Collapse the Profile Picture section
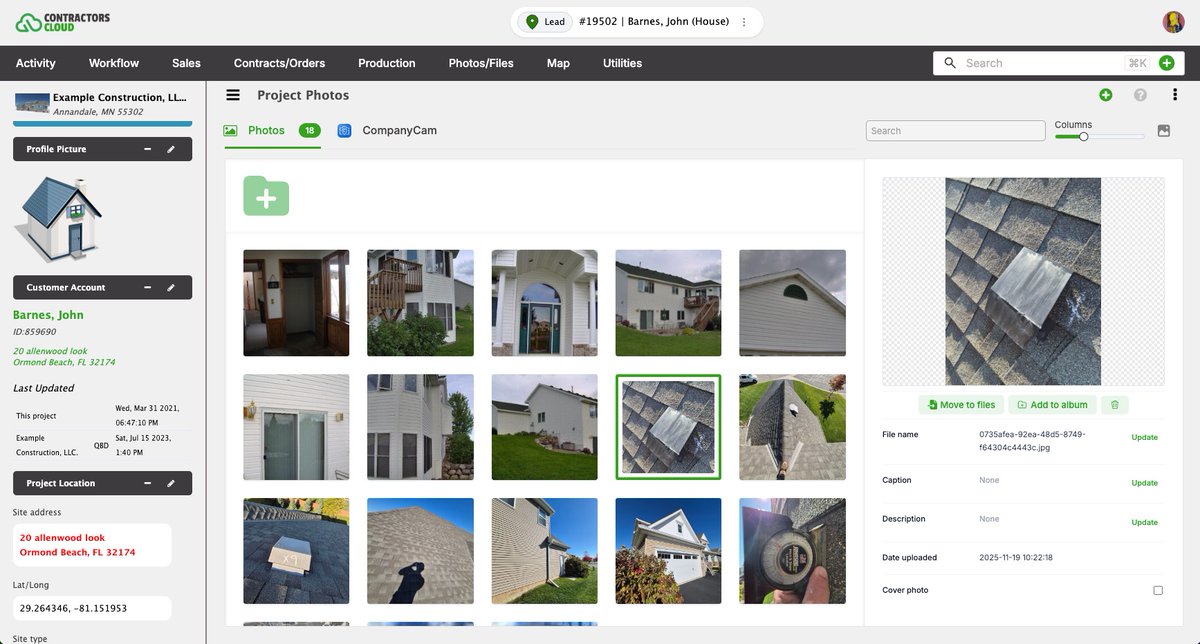The image size is (1200, 644). click(147, 149)
